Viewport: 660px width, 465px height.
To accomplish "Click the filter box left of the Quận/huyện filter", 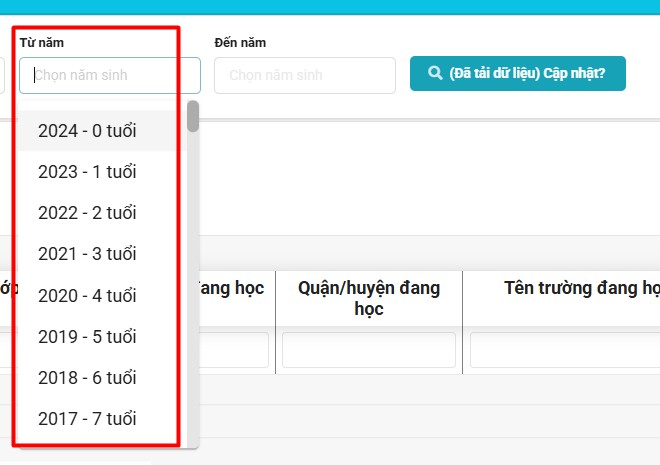I will 234,350.
